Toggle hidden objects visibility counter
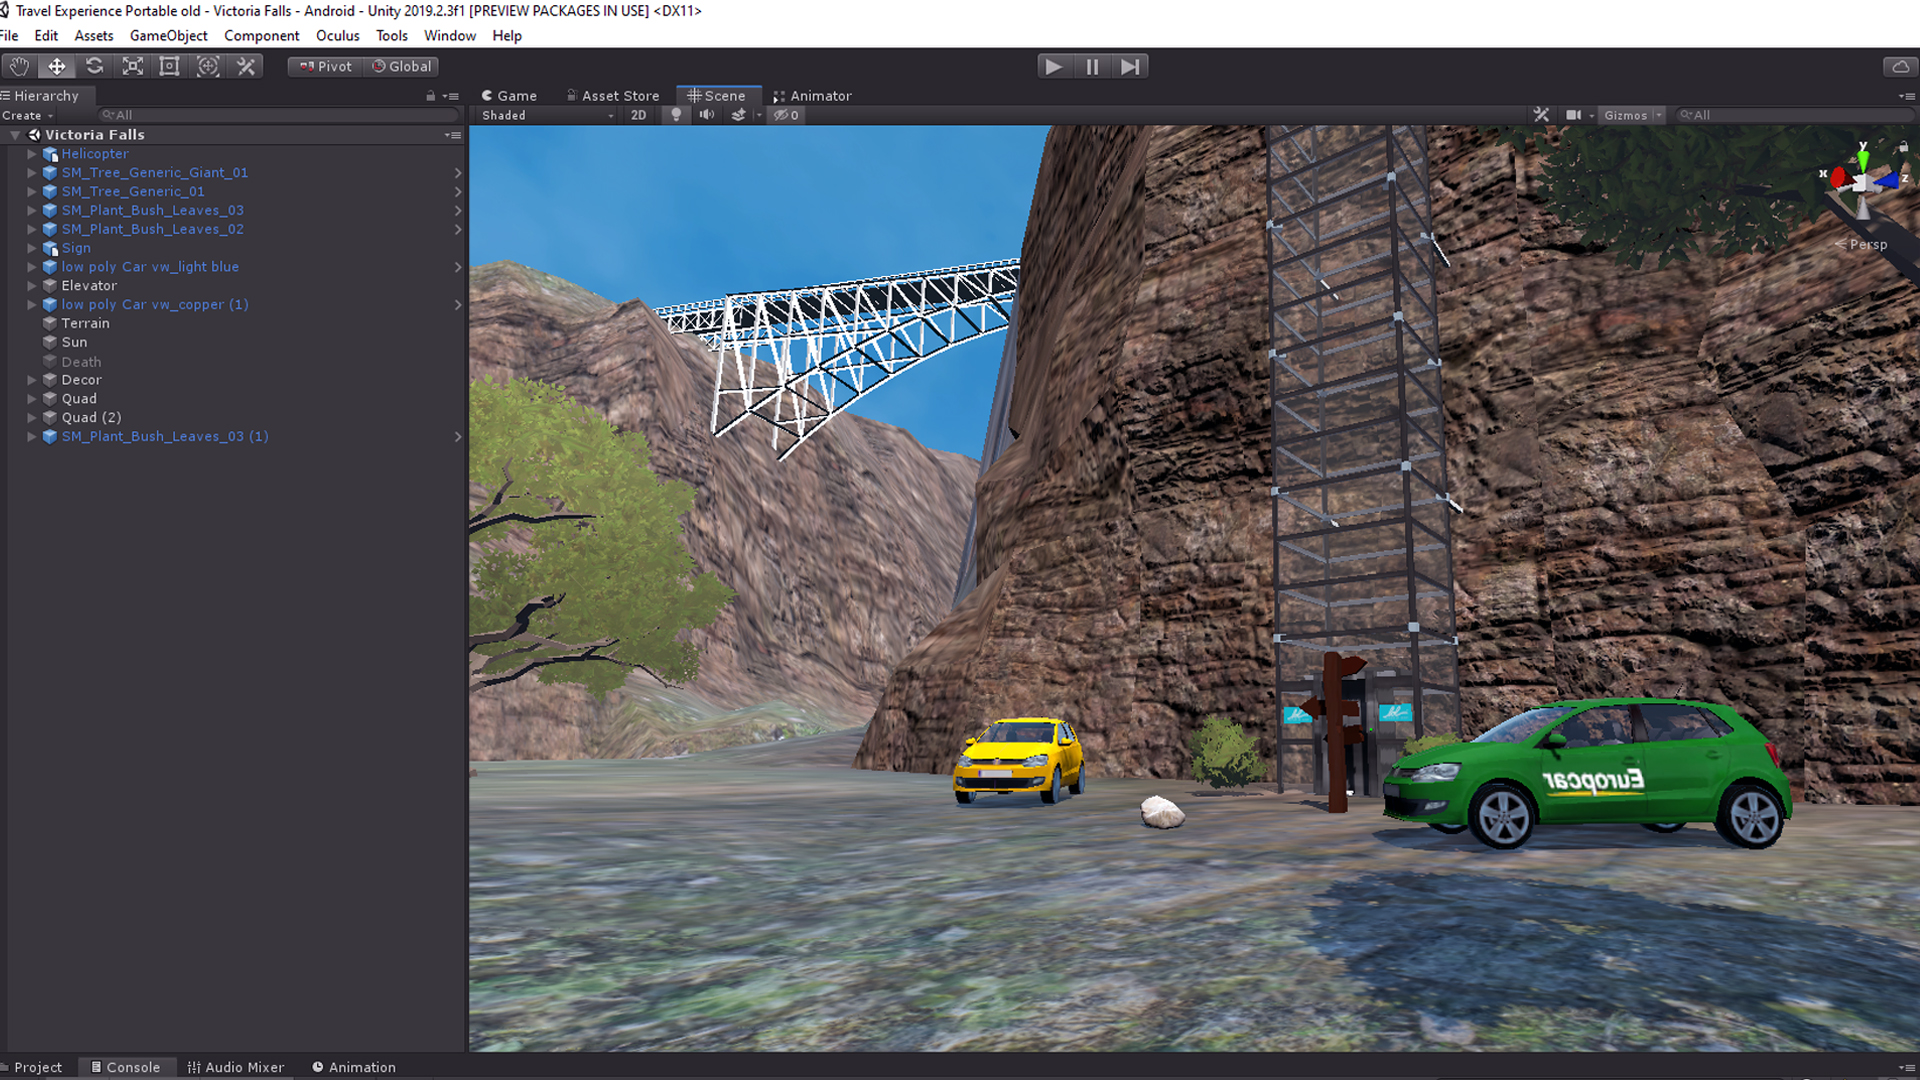The image size is (1920, 1080). 786,115
